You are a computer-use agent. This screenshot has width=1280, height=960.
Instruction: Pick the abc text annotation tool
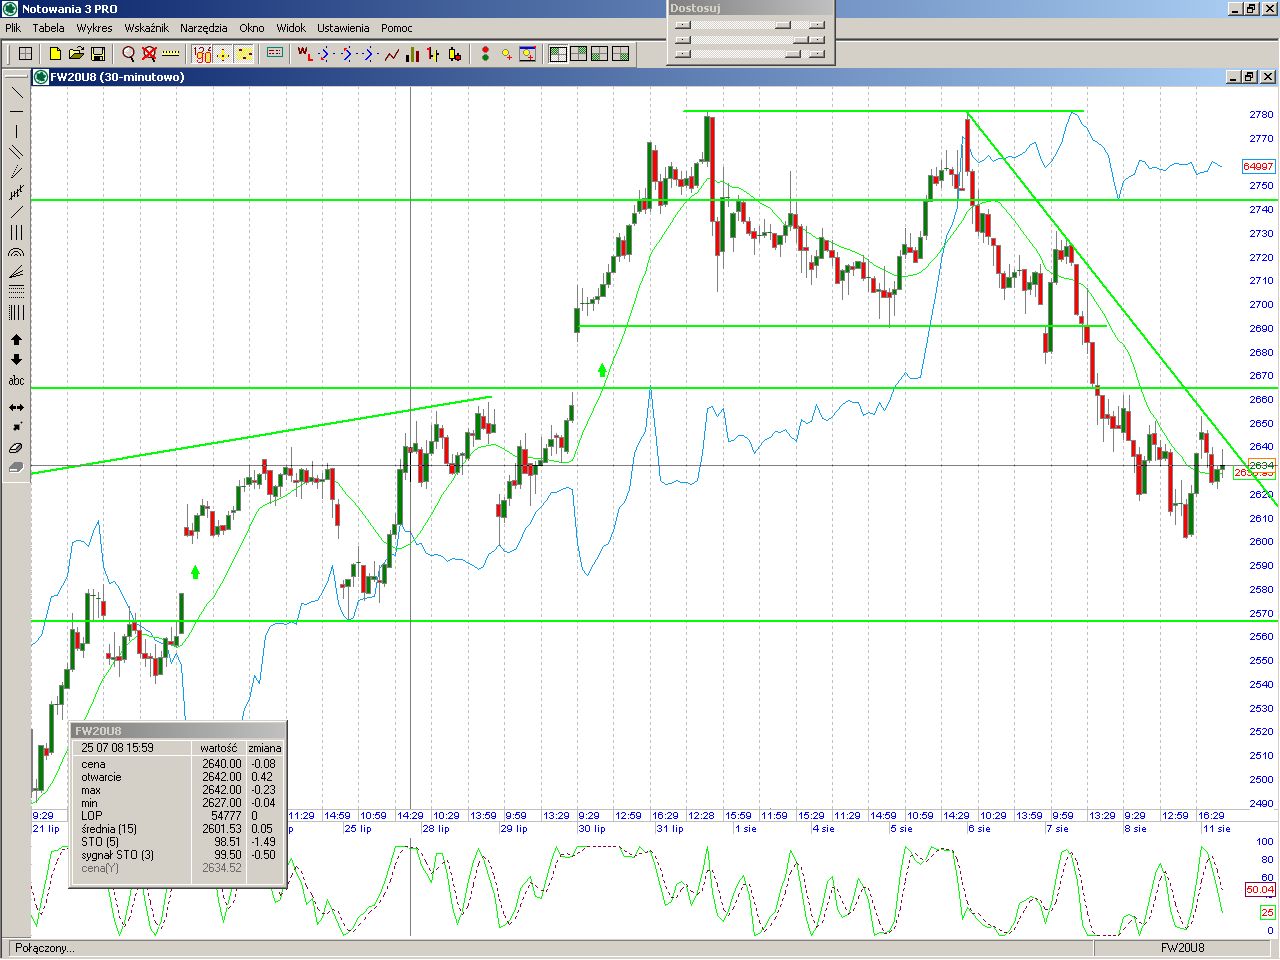tap(16, 381)
